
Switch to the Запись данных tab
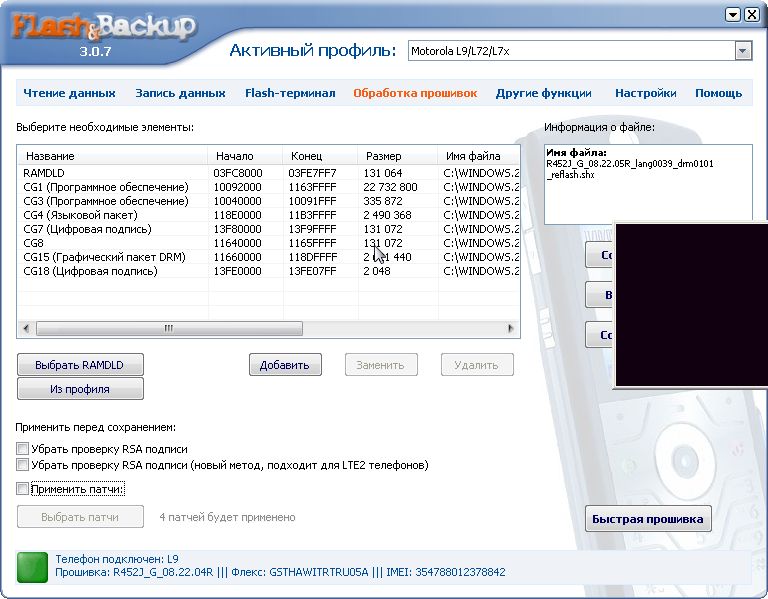point(180,93)
